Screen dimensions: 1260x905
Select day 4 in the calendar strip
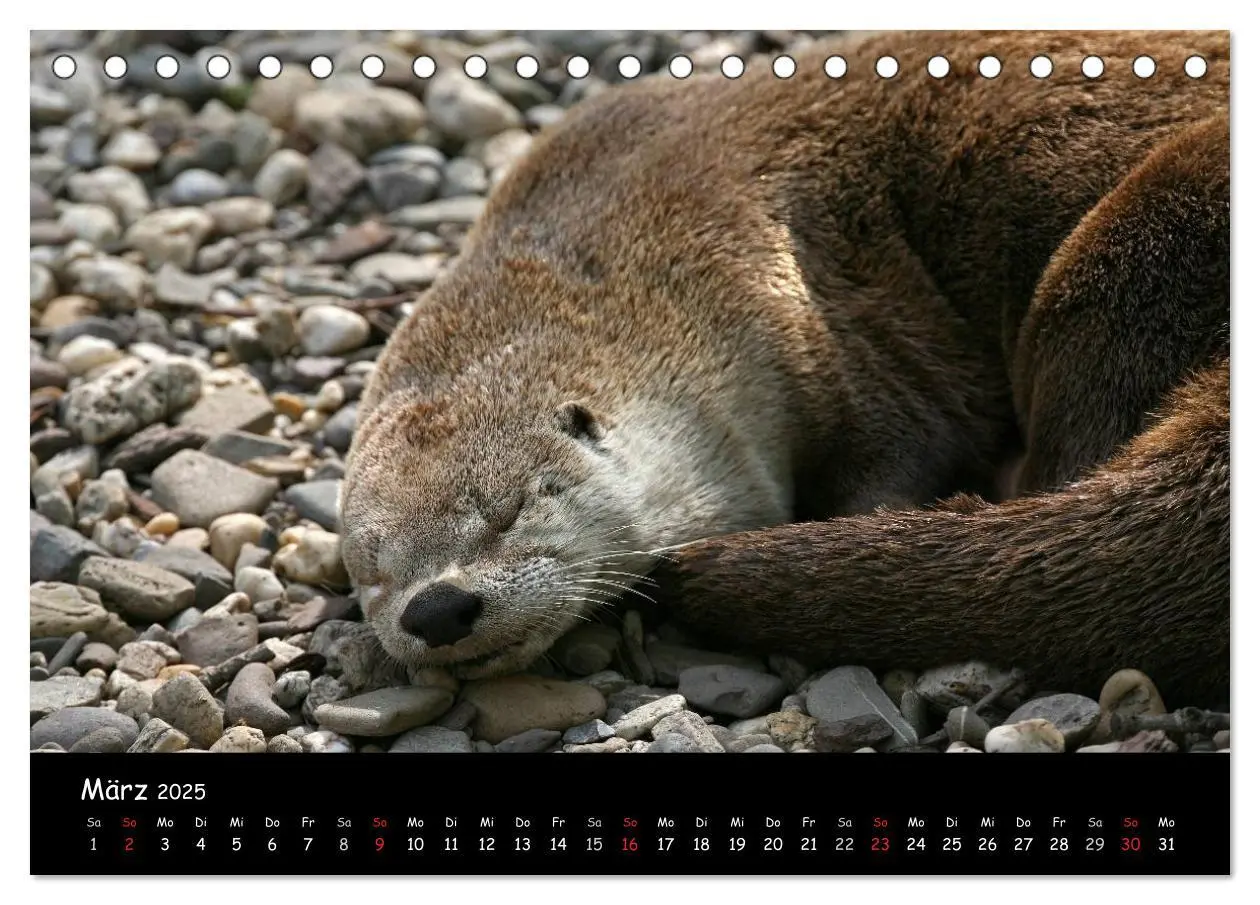(201, 844)
